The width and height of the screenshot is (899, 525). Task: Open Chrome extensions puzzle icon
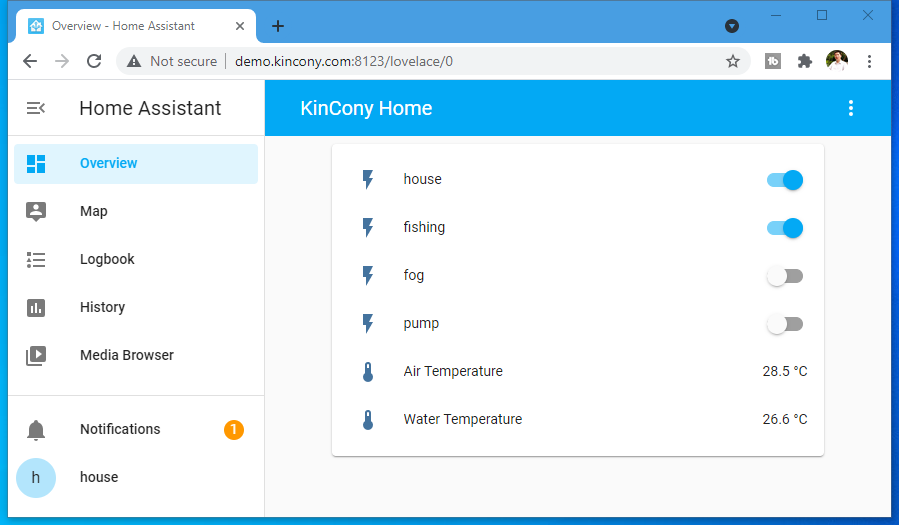[x=804, y=61]
